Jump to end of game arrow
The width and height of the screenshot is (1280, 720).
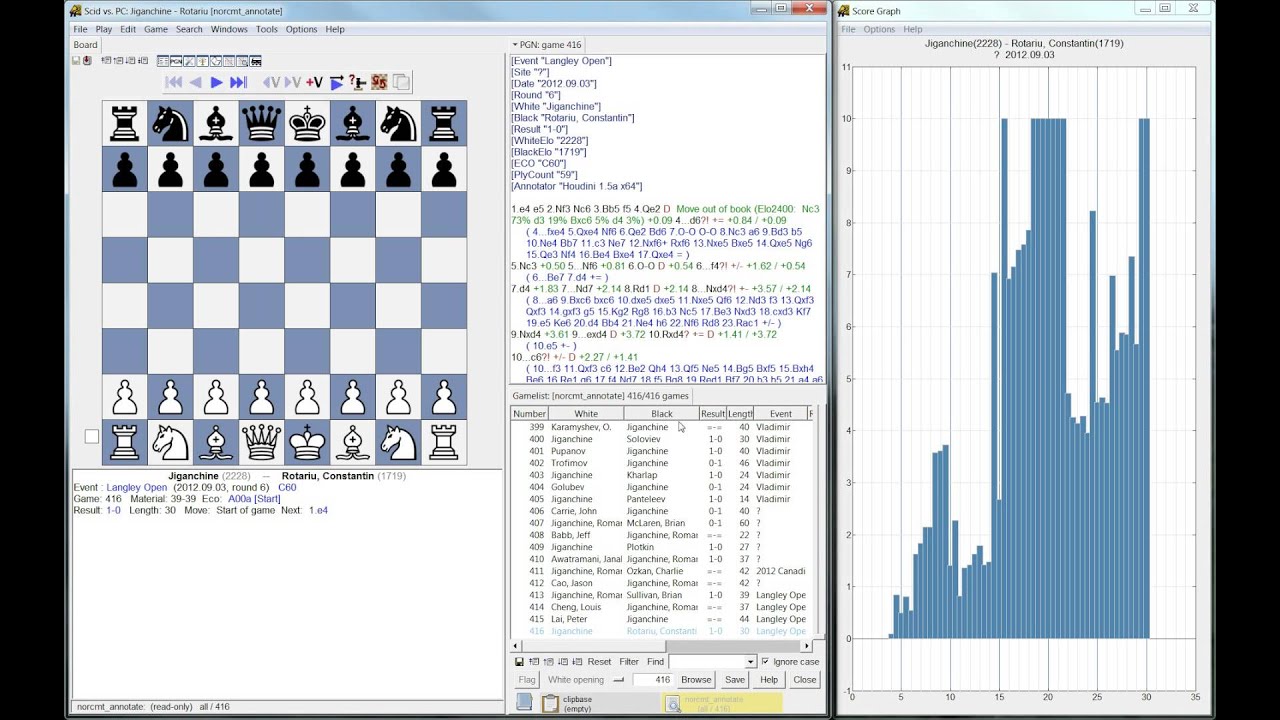238,83
